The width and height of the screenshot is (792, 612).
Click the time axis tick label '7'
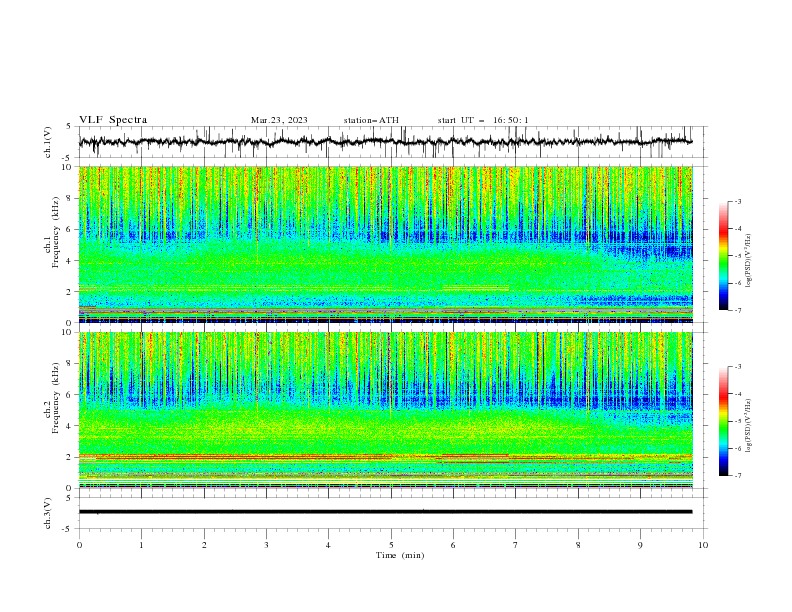[x=516, y=545]
